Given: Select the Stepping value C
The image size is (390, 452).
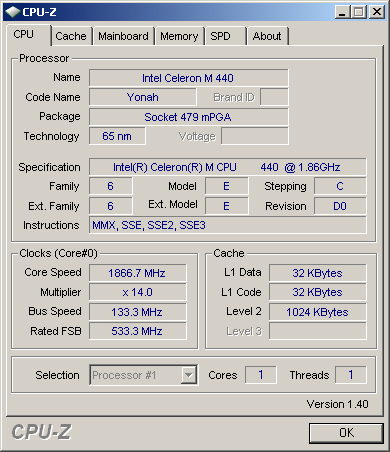Looking at the screenshot, I should click(340, 186).
